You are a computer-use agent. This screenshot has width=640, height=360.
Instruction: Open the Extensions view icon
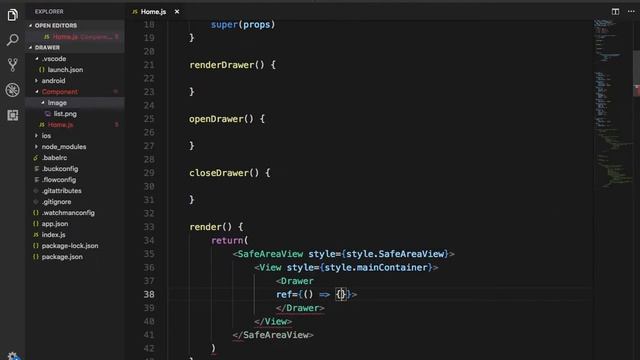[12, 115]
